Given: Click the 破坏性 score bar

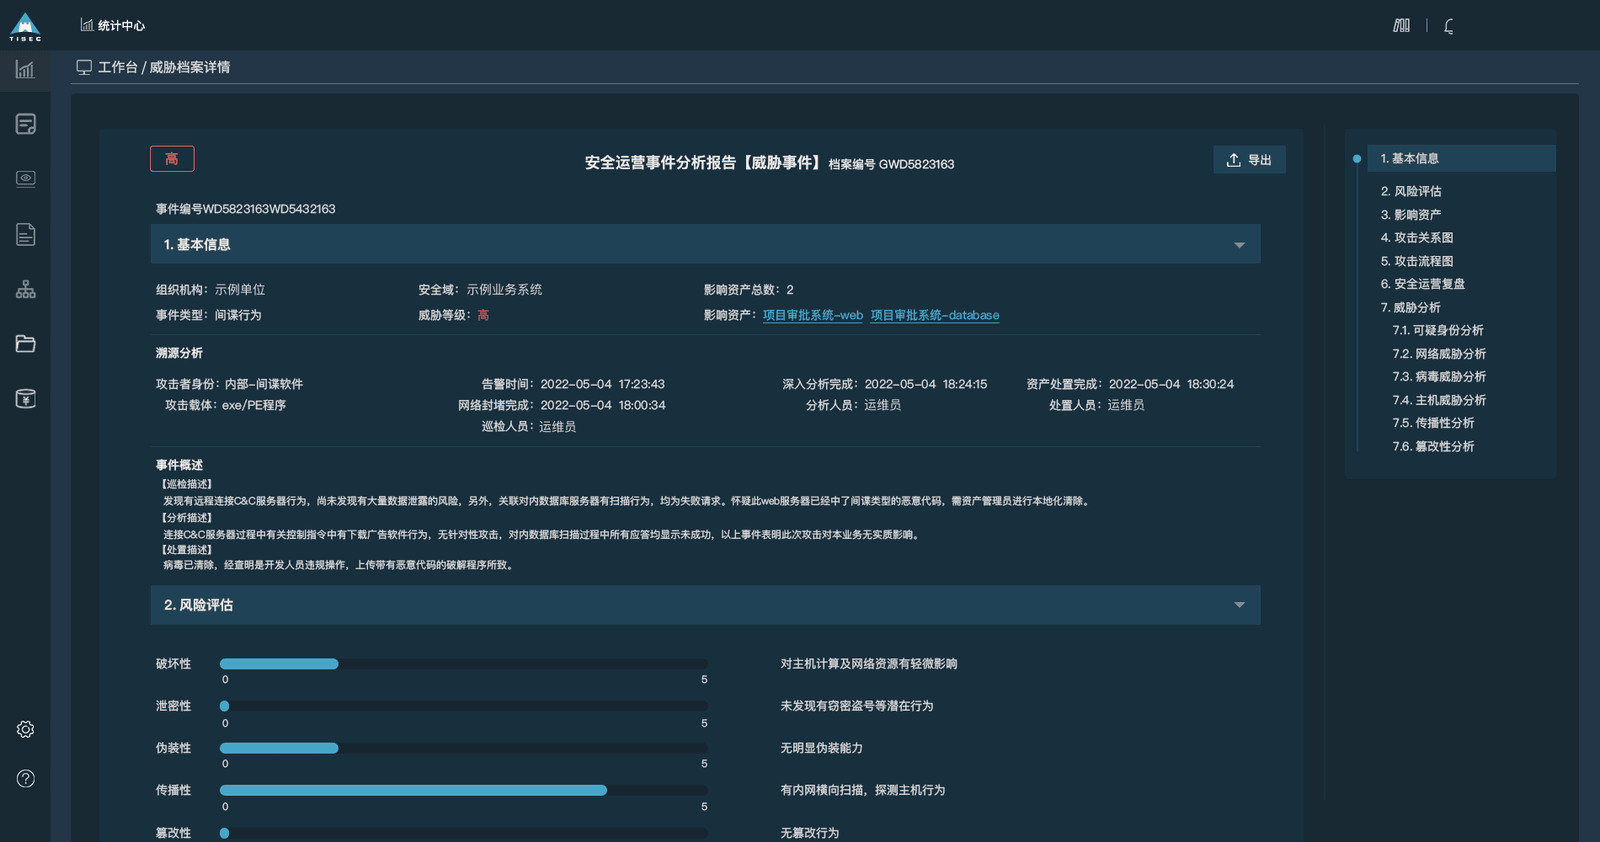Looking at the screenshot, I should [x=464, y=664].
